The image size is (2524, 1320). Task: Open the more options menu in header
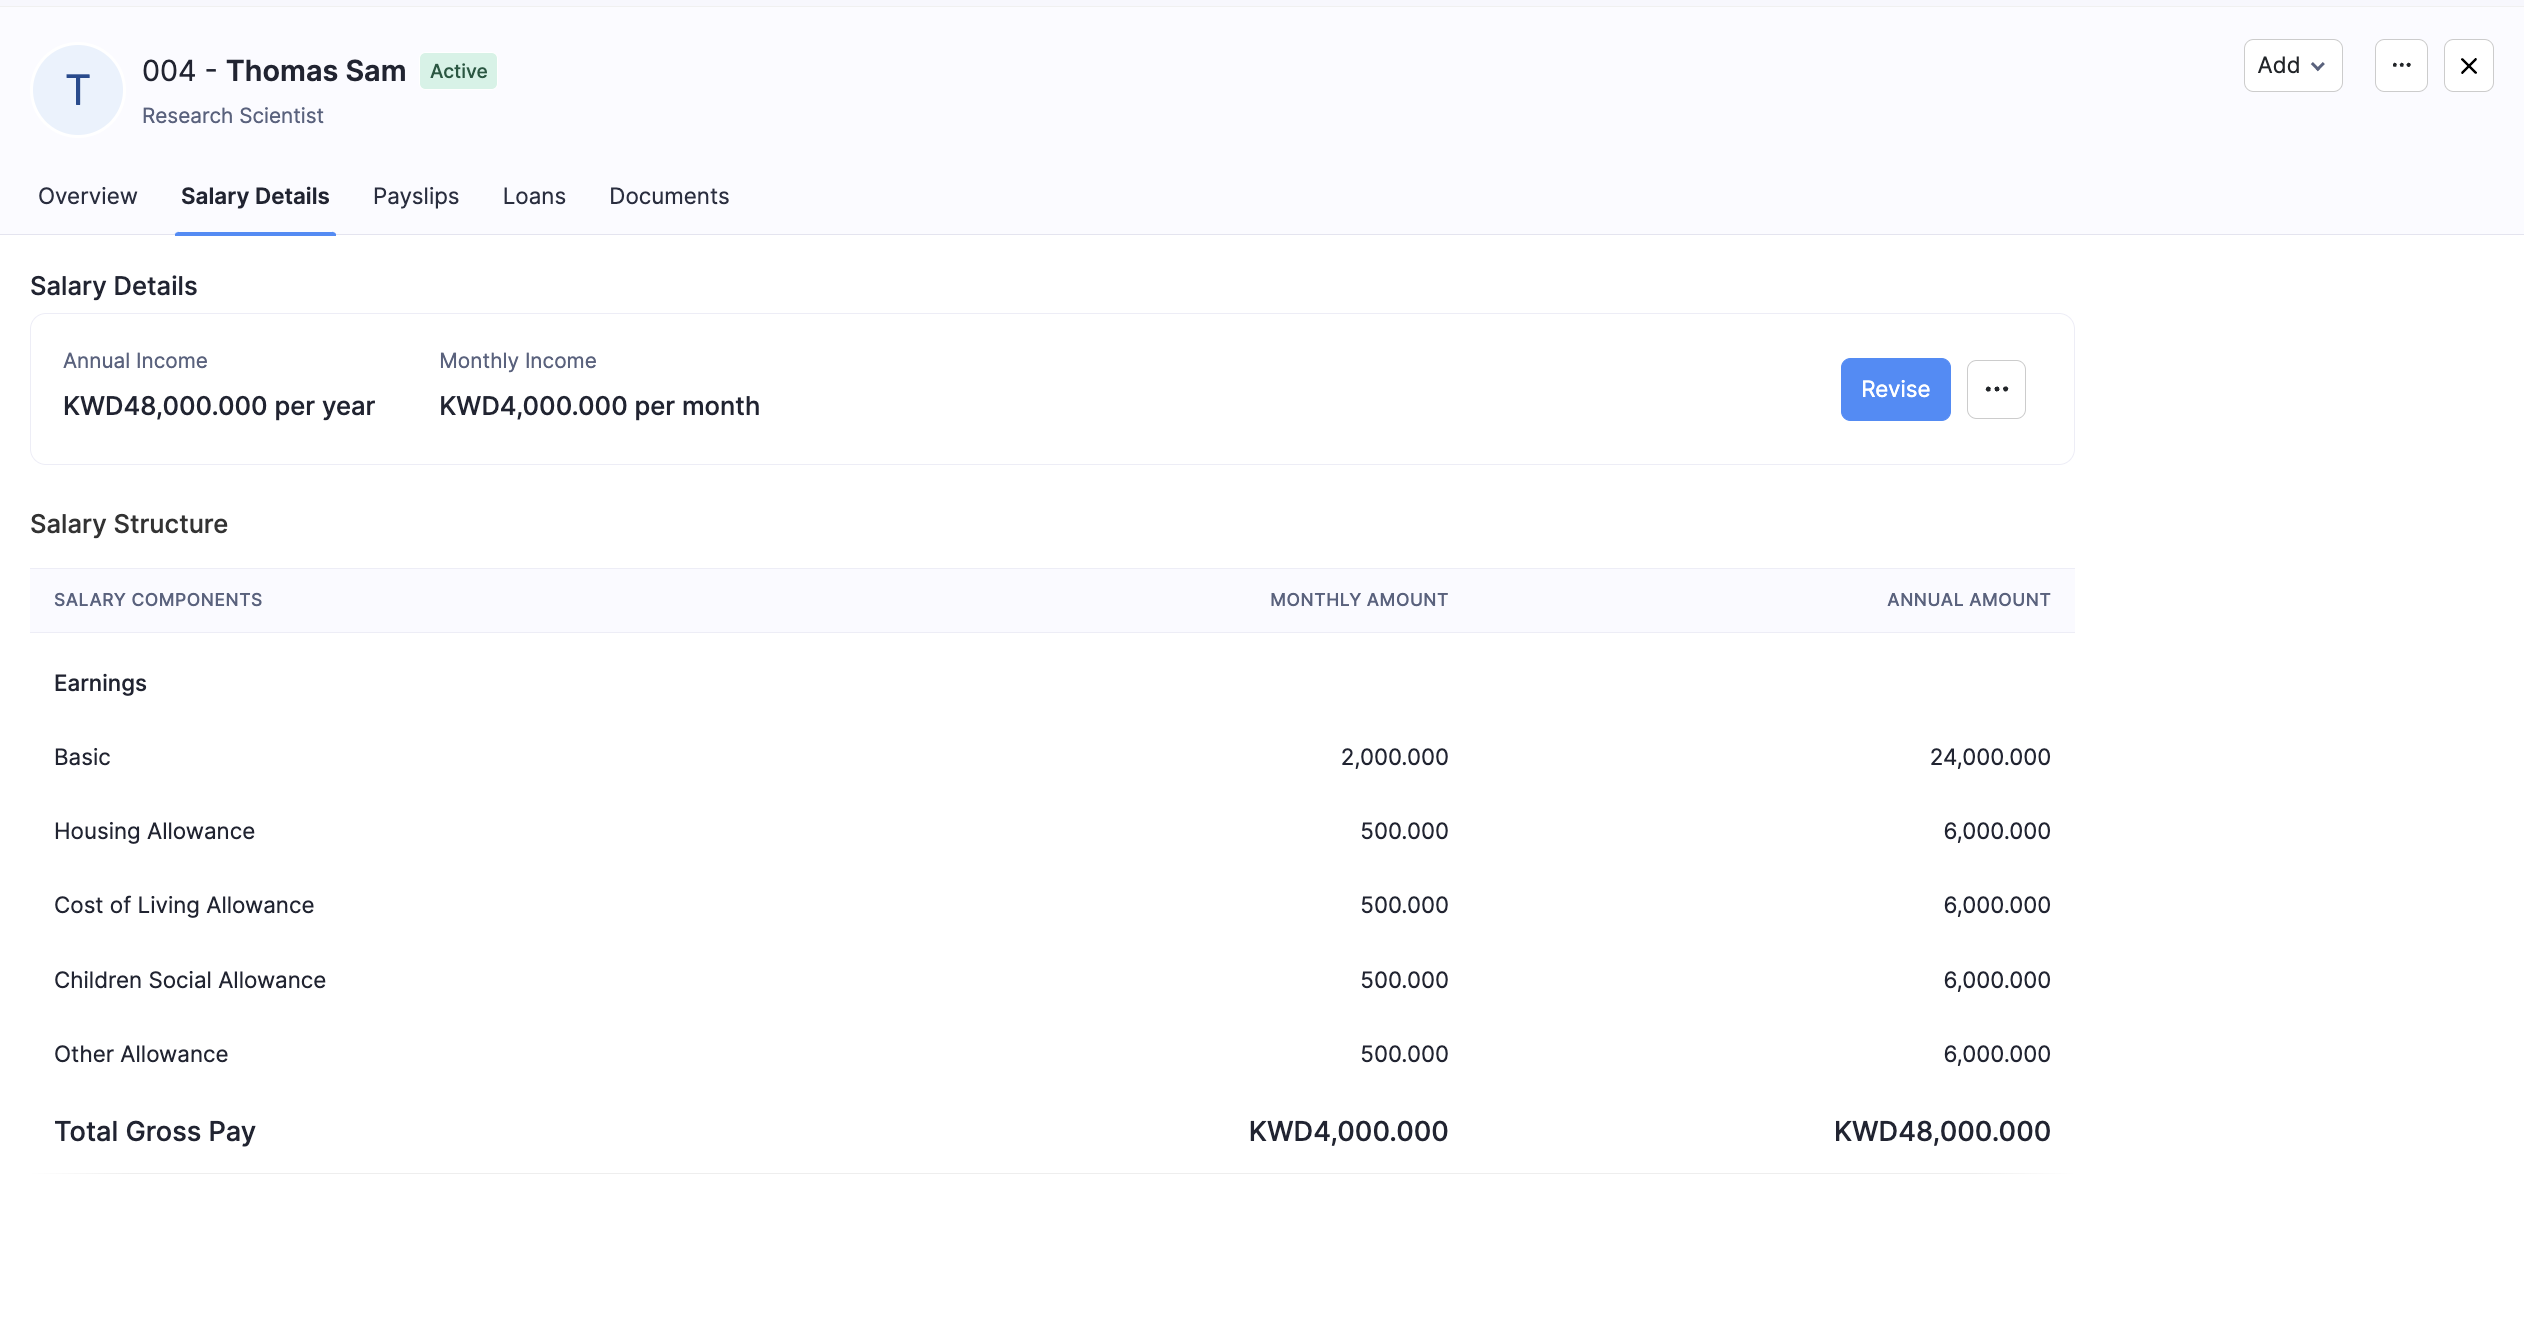coord(2401,66)
